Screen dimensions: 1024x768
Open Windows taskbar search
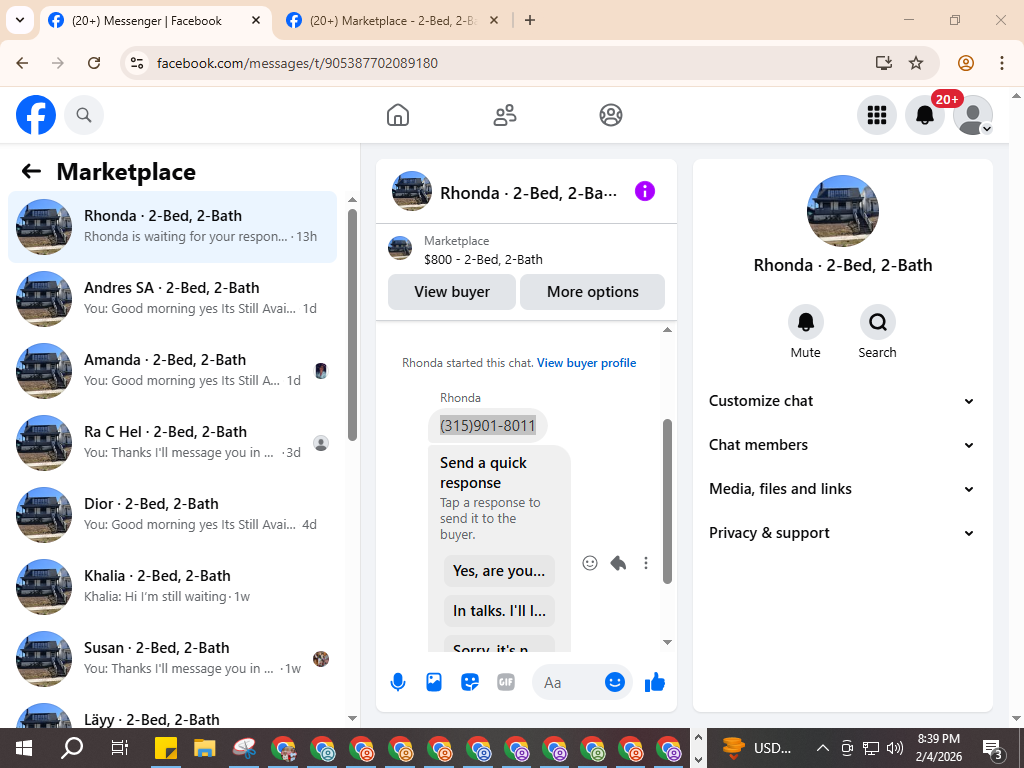pyautogui.click(x=72, y=748)
